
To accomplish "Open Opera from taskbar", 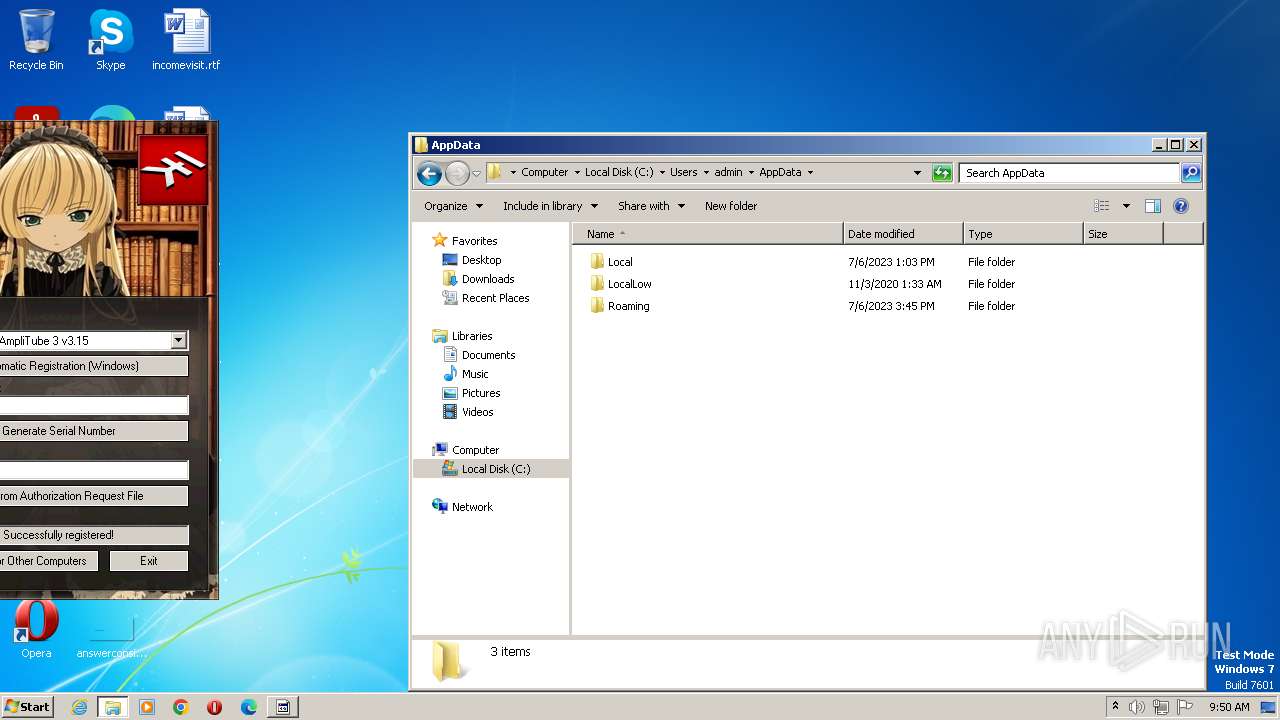I will (x=215, y=707).
